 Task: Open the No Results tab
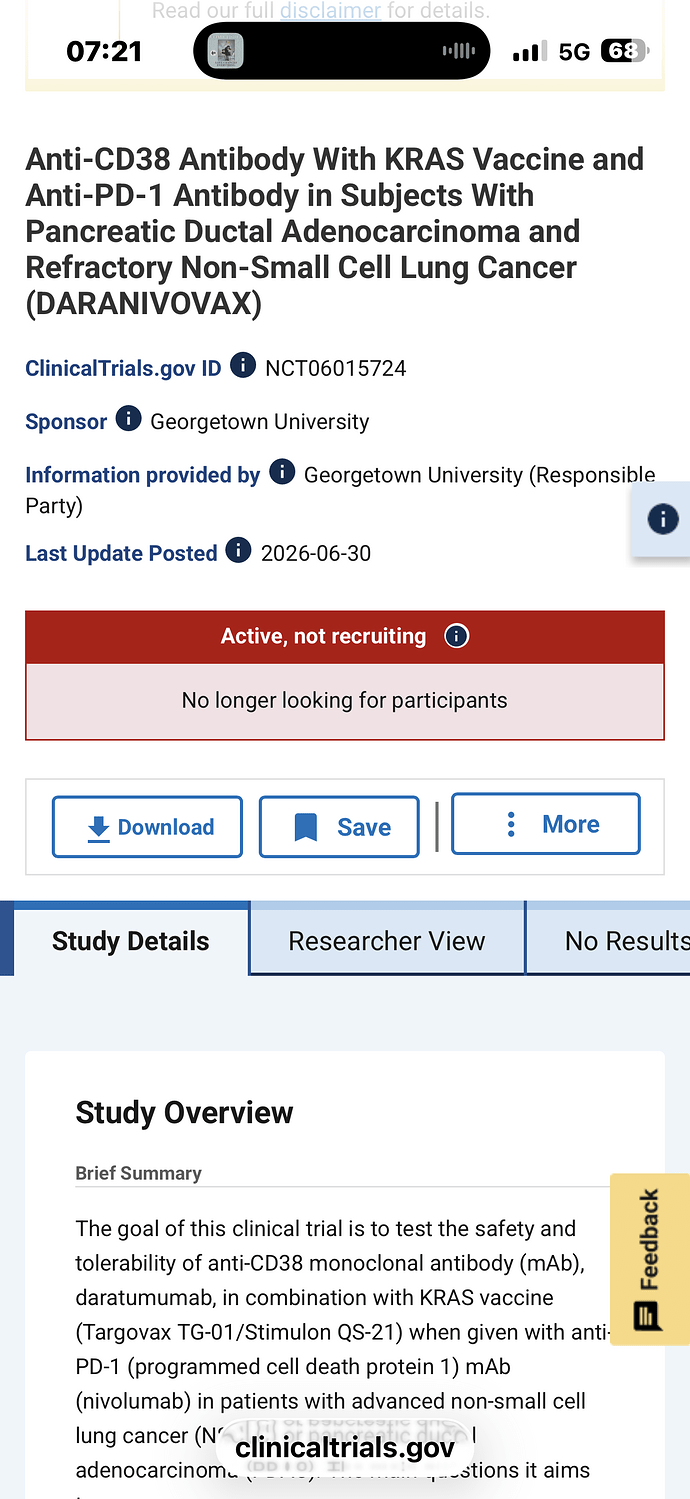tap(608, 940)
